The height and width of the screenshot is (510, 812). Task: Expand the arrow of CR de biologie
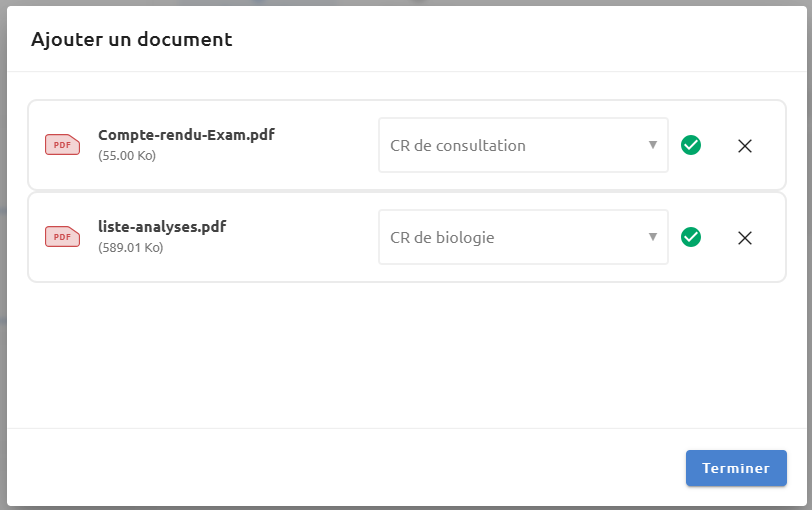[653, 237]
